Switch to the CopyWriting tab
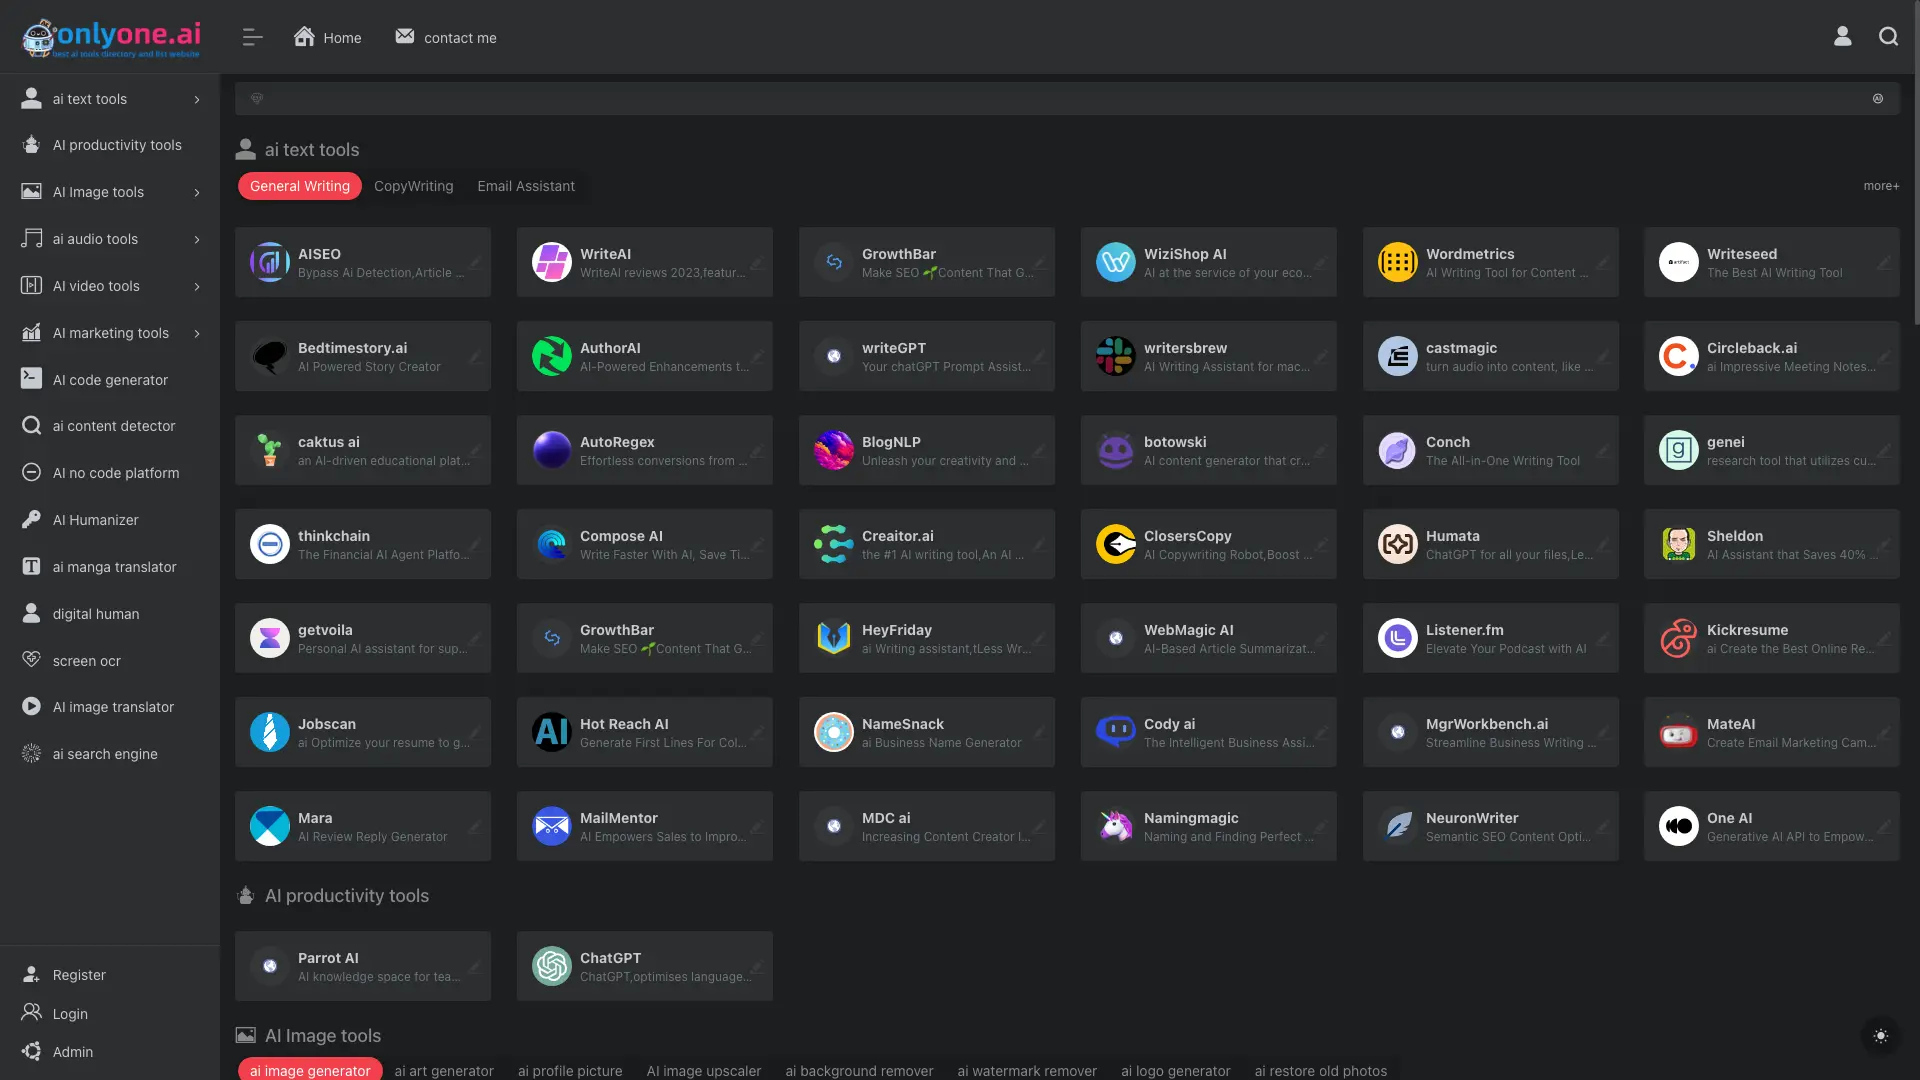1920x1080 pixels. click(414, 186)
